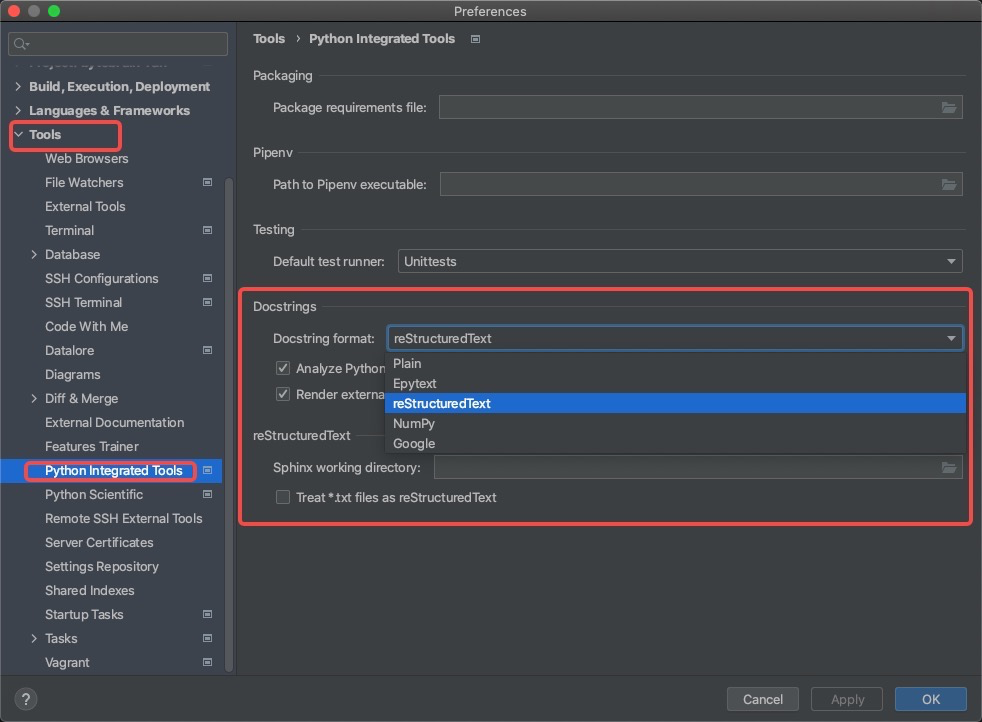The height and width of the screenshot is (722, 982).
Task: Click project-level icon next to Python Scientific
Action: click(207, 494)
